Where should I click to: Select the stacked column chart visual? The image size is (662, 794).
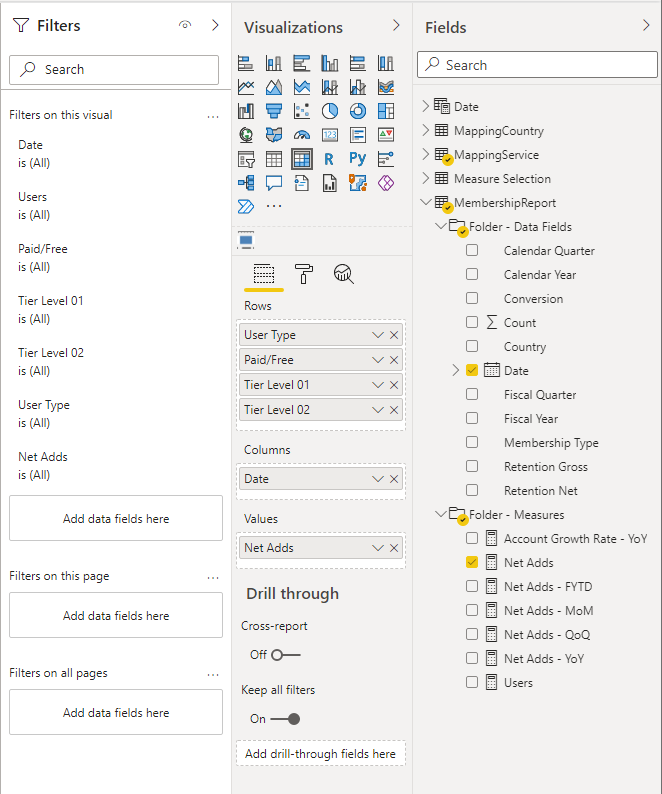(274, 63)
